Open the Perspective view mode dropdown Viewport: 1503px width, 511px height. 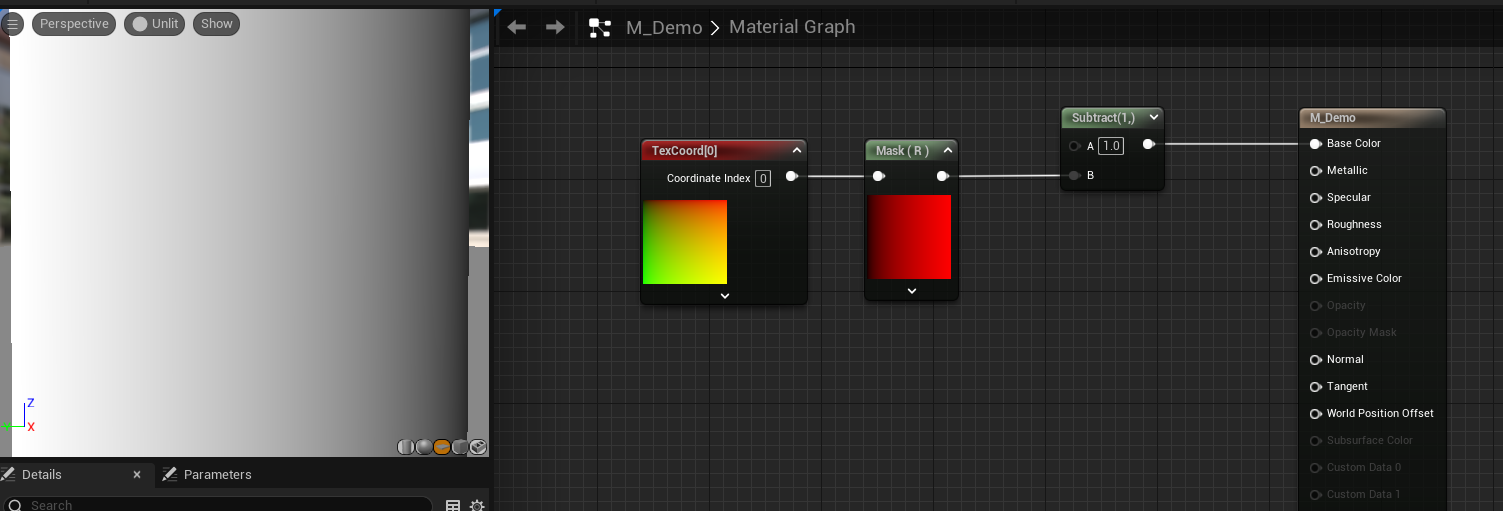click(74, 24)
